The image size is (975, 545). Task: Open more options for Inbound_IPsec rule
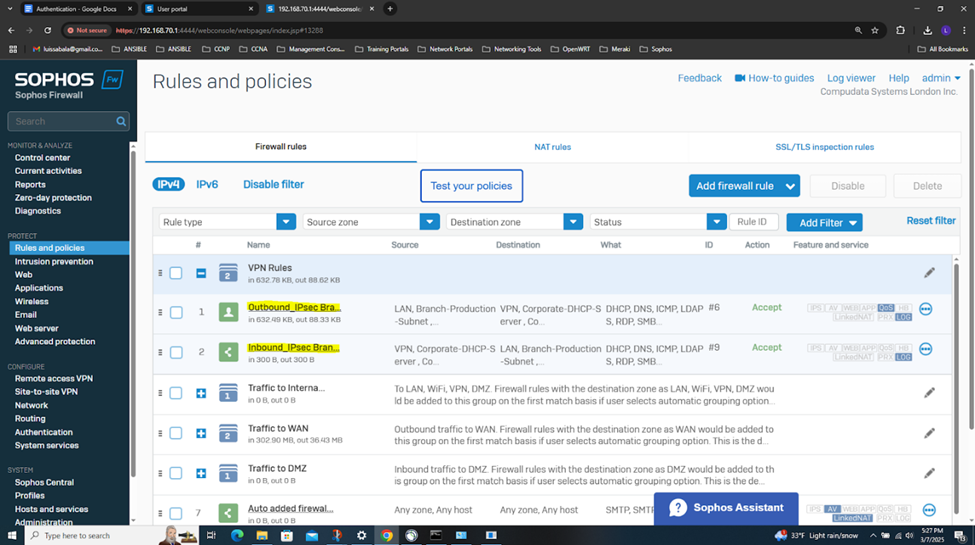coord(926,349)
